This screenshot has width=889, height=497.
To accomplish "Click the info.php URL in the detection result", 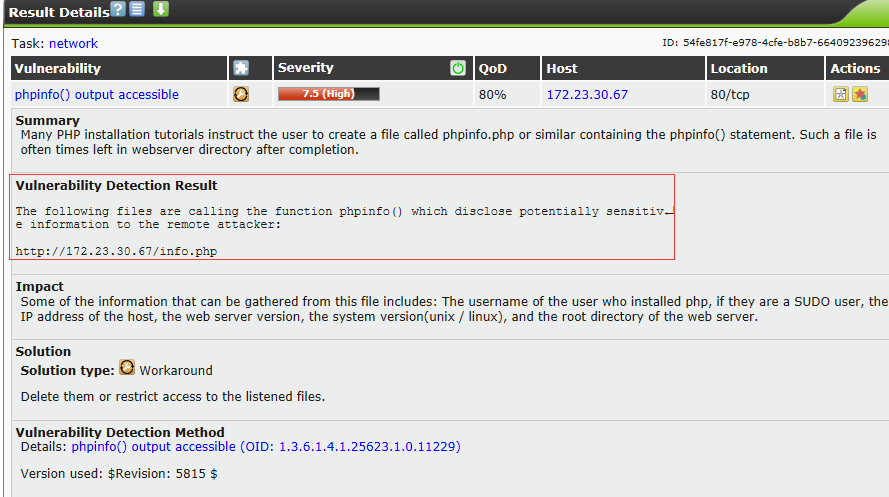I will click(x=116, y=251).
